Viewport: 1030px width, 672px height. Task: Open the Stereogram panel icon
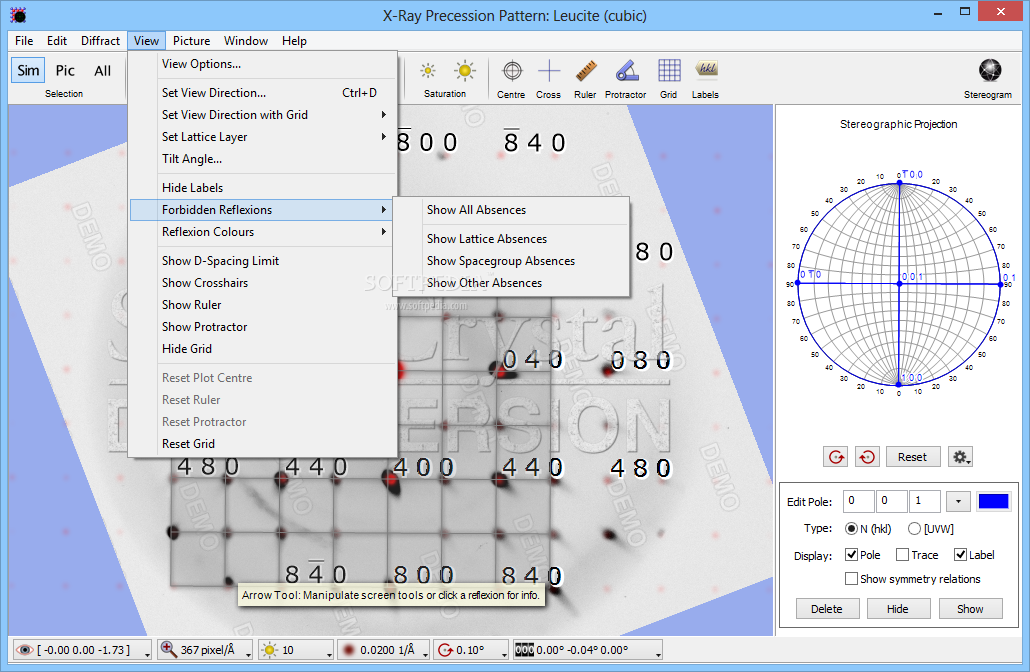pos(989,70)
